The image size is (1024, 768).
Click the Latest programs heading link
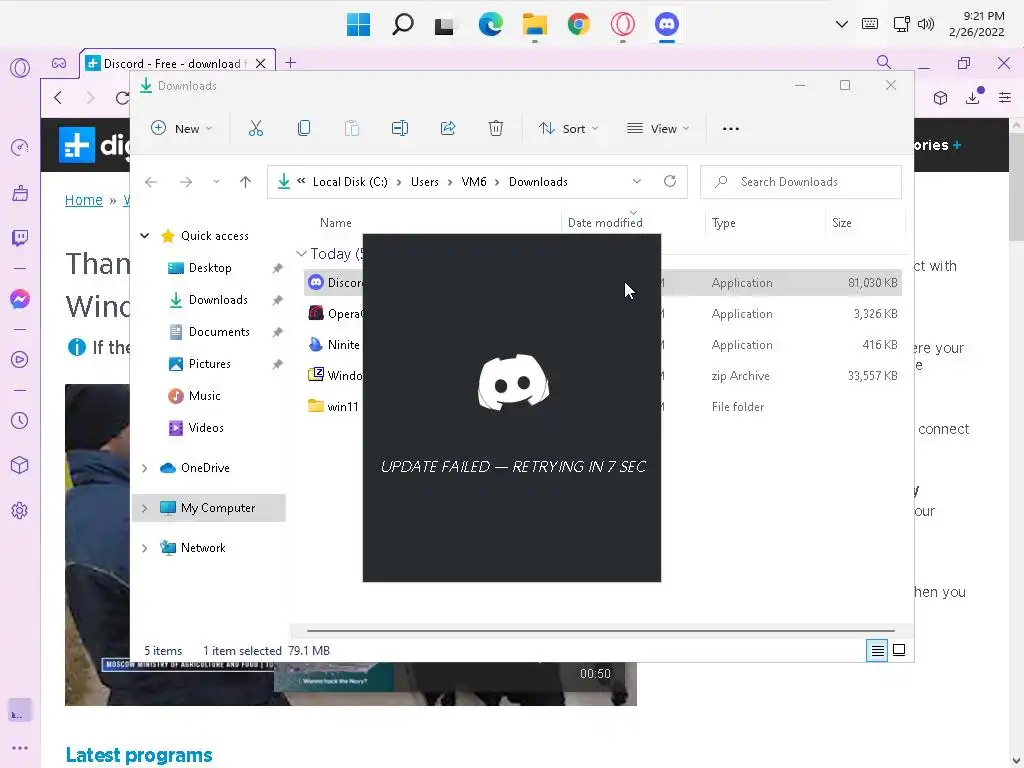click(139, 755)
